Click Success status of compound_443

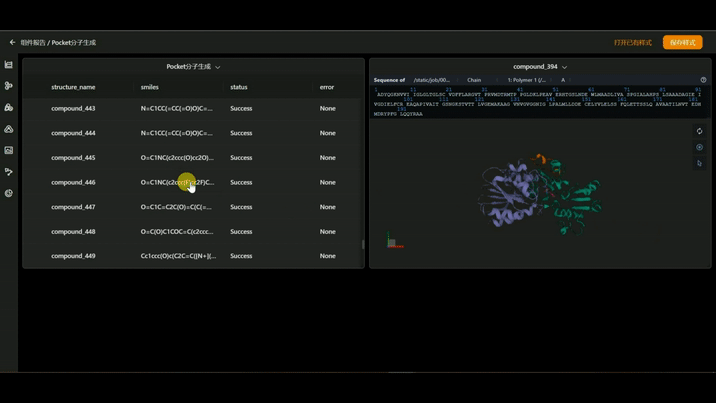241,108
